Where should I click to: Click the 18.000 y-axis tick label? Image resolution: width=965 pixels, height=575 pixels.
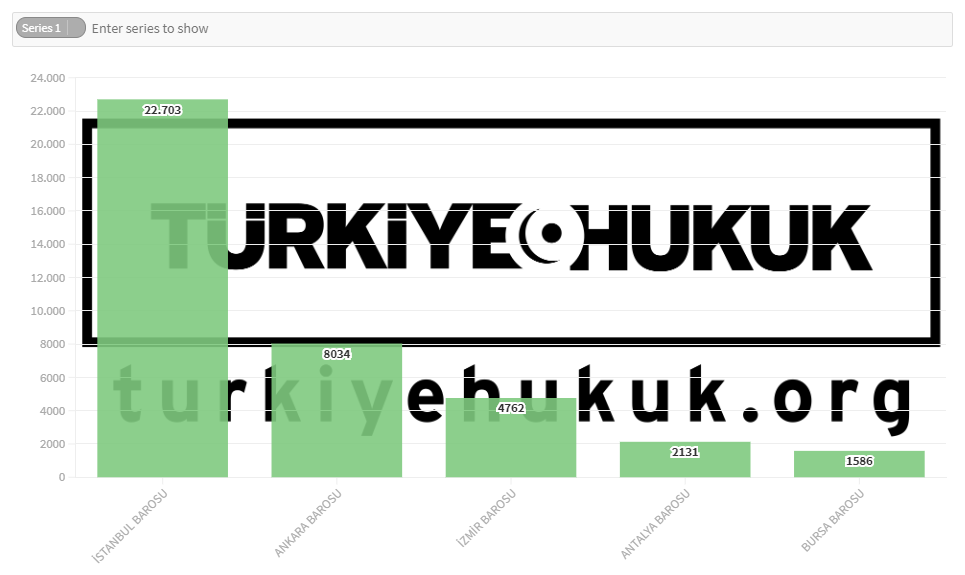(x=47, y=178)
